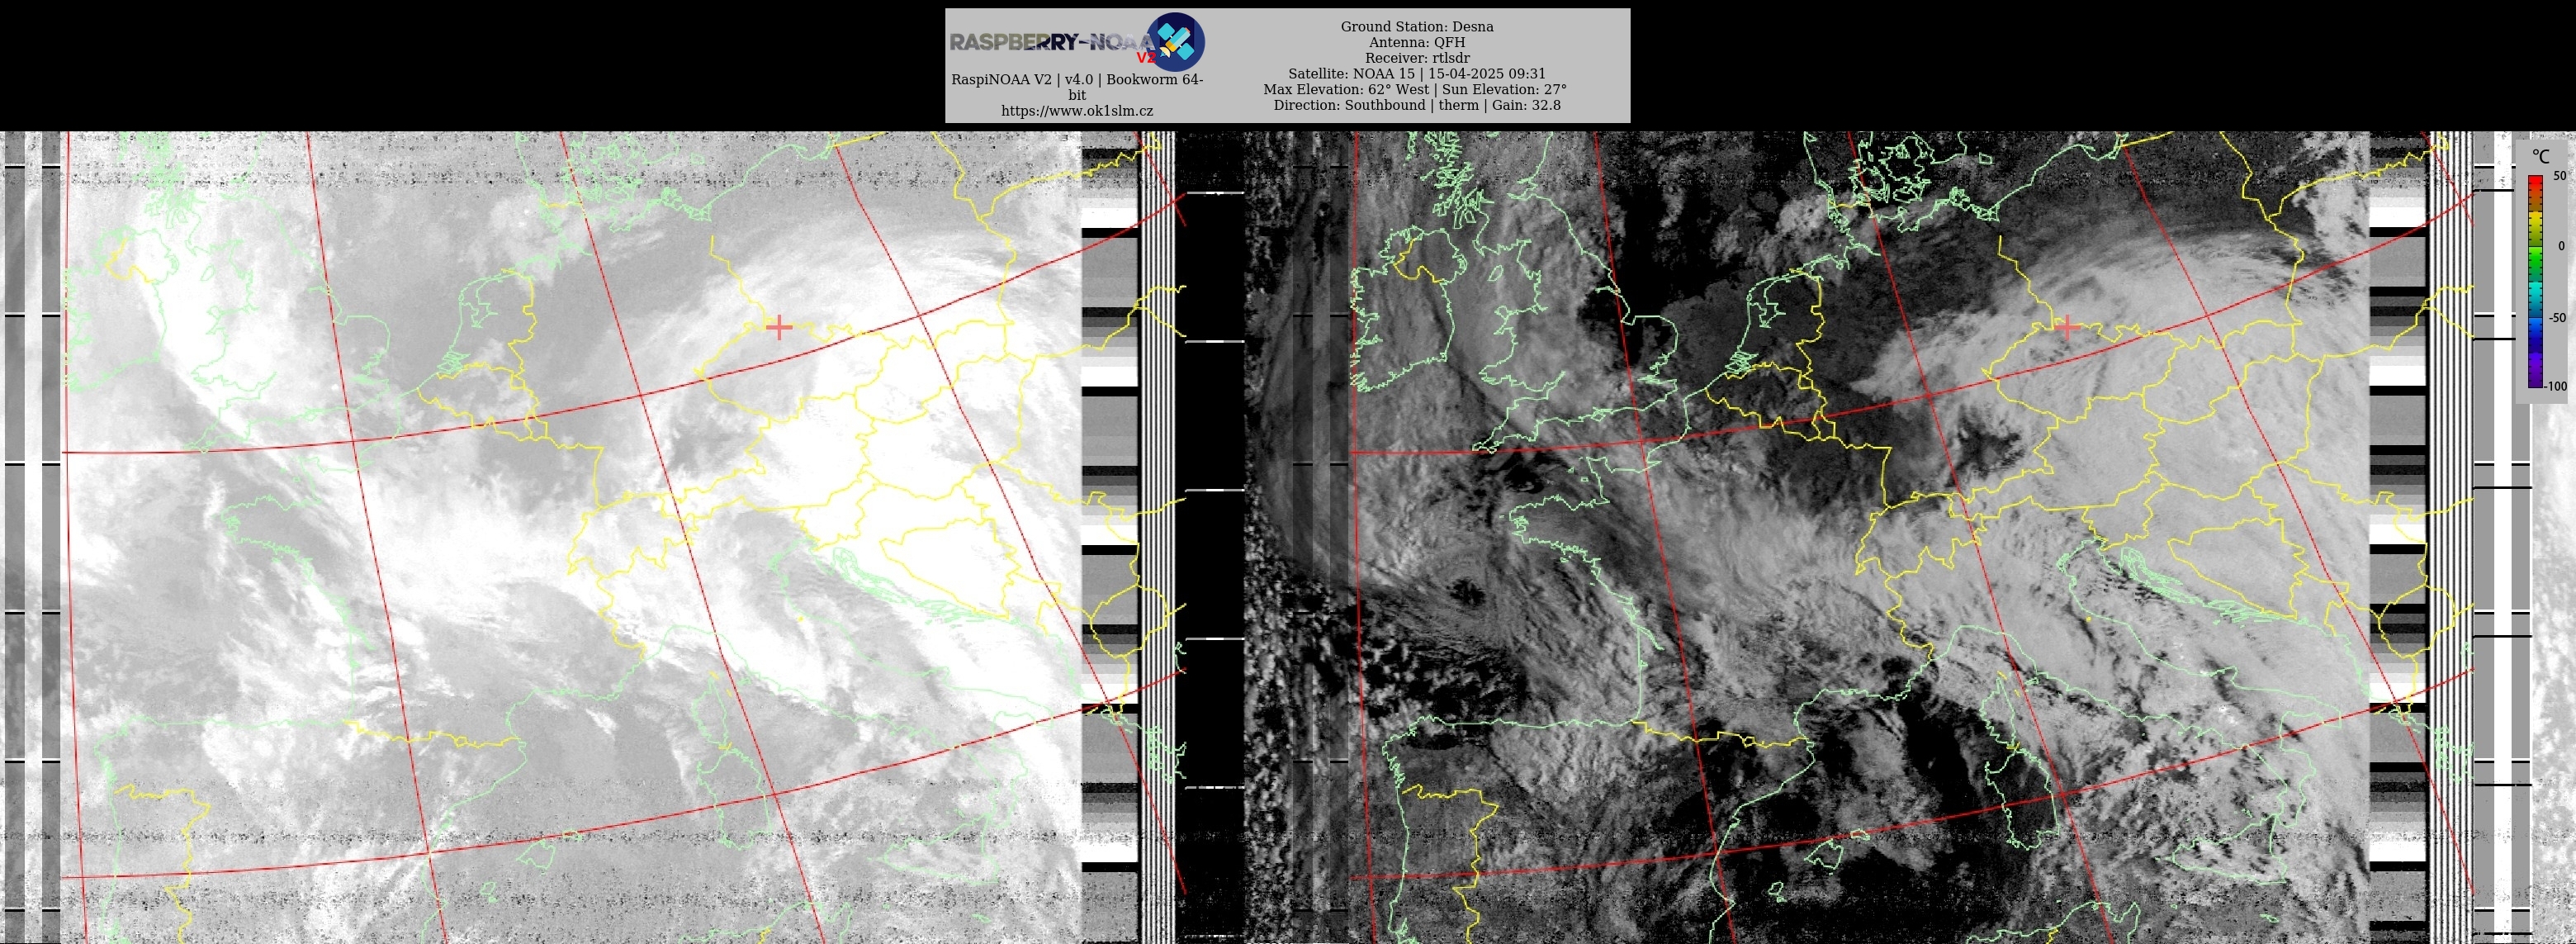Select the 'RaspiNOAA V2 | v4.0 | Bookworm 64-bit' text
2576x944 pixels.
coord(1077,88)
